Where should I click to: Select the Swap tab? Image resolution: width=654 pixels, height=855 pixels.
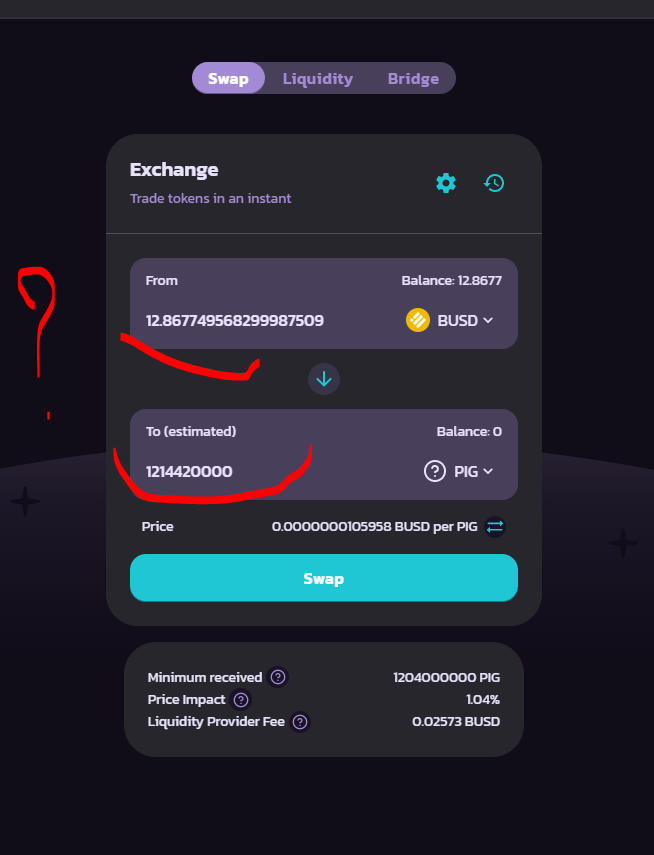pos(228,78)
